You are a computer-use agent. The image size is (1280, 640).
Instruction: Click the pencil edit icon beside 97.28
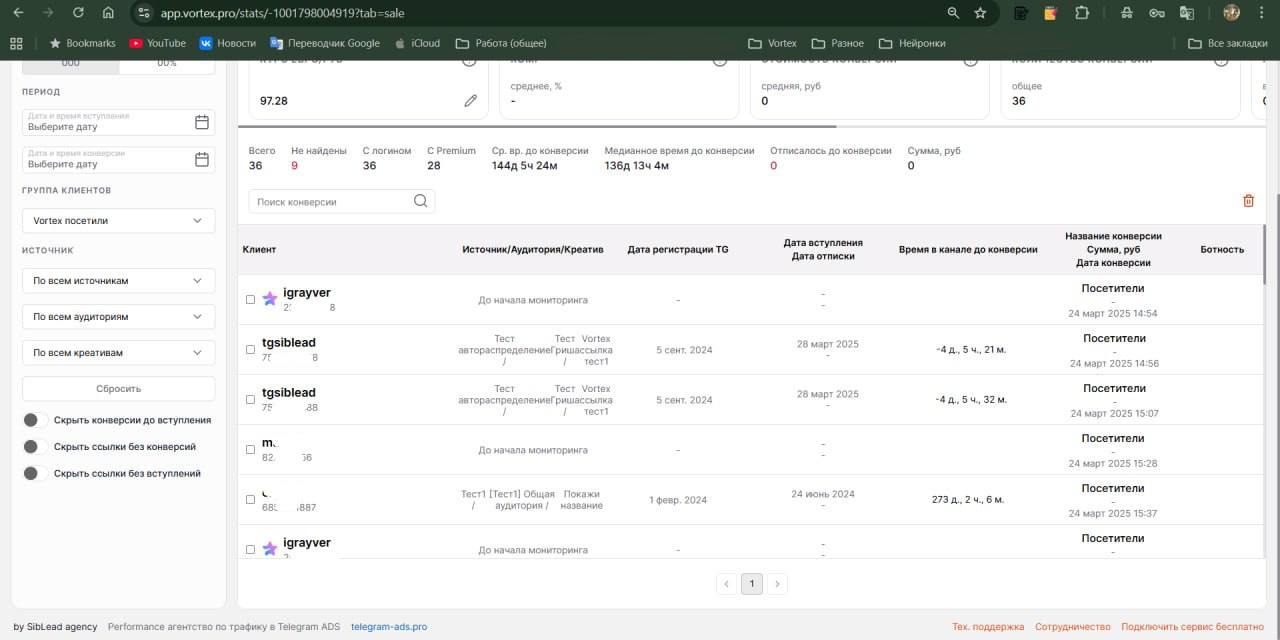click(x=470, y=101)
